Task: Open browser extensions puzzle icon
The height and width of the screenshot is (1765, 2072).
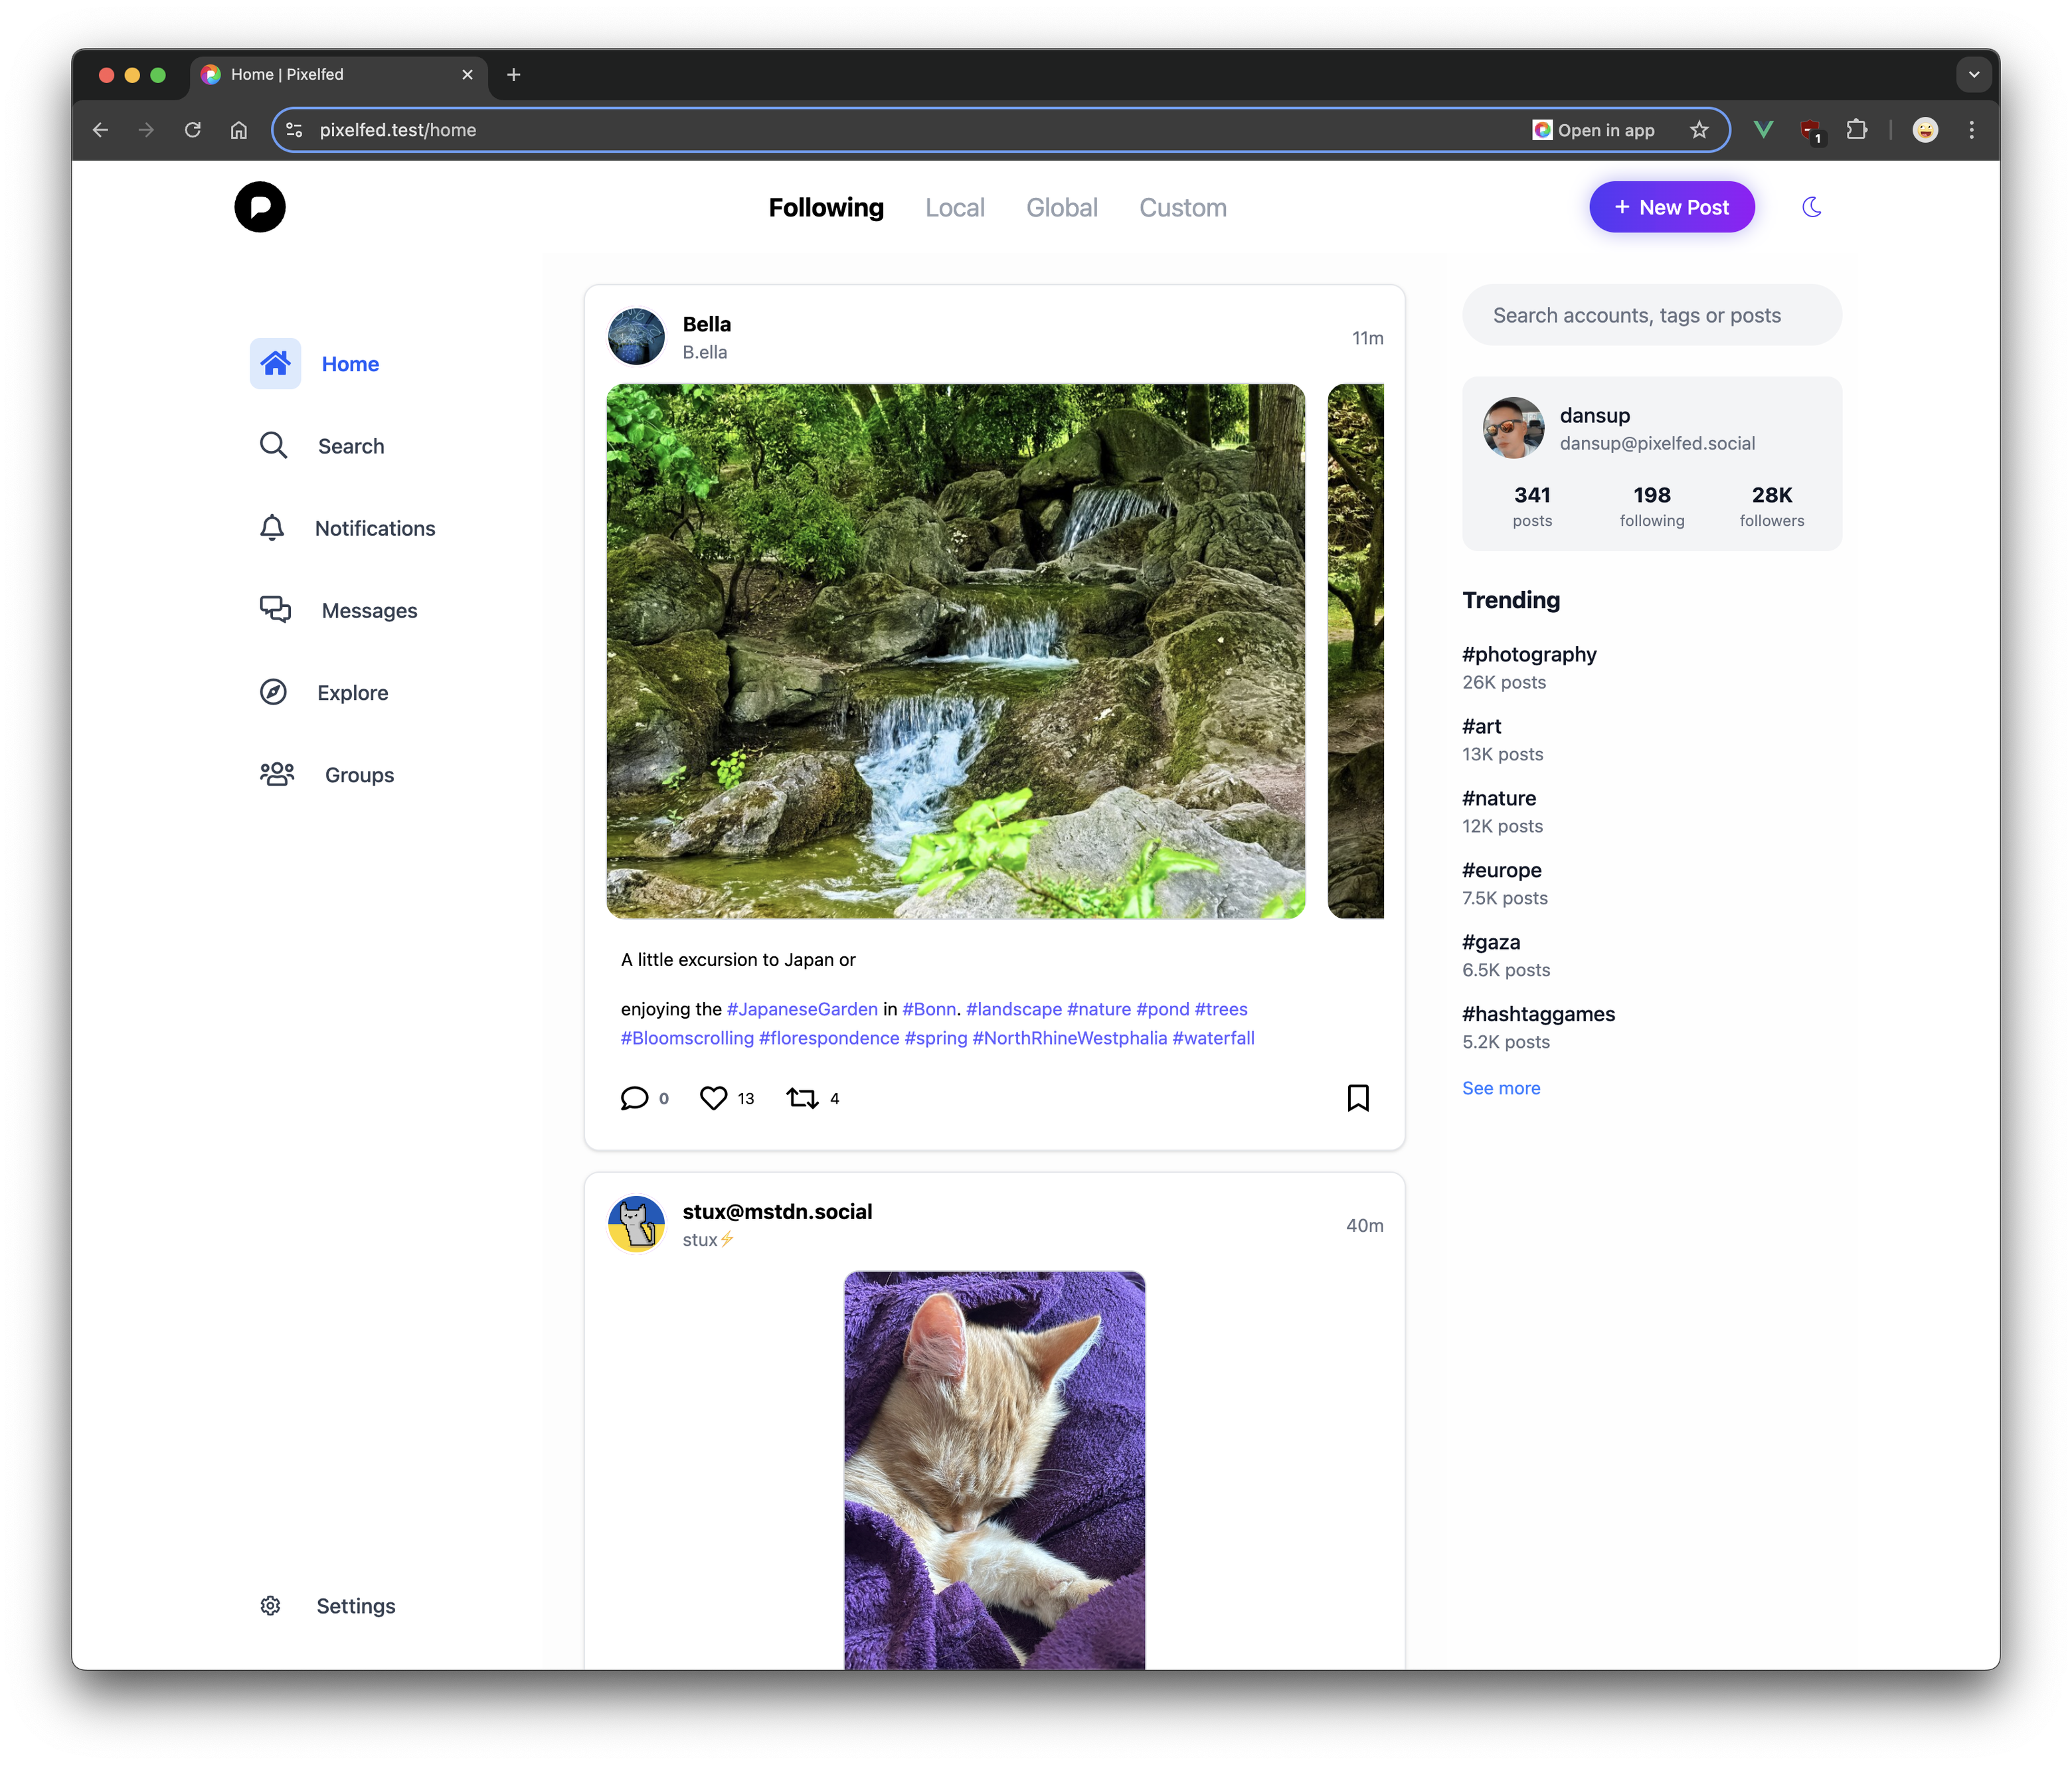Action: point(1857,130)
